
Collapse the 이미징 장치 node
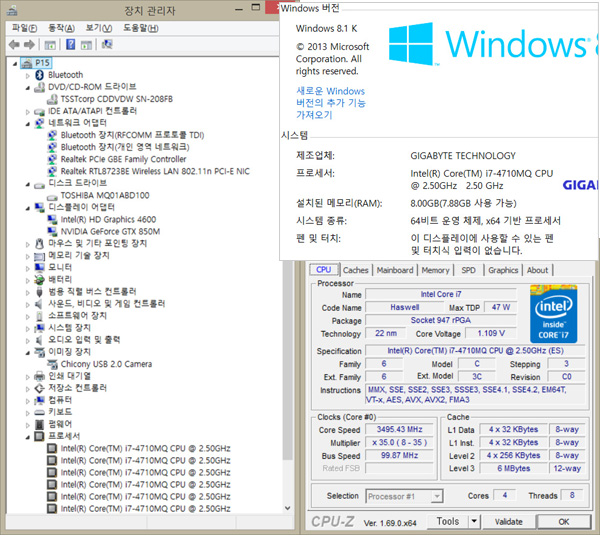point(28,353)
